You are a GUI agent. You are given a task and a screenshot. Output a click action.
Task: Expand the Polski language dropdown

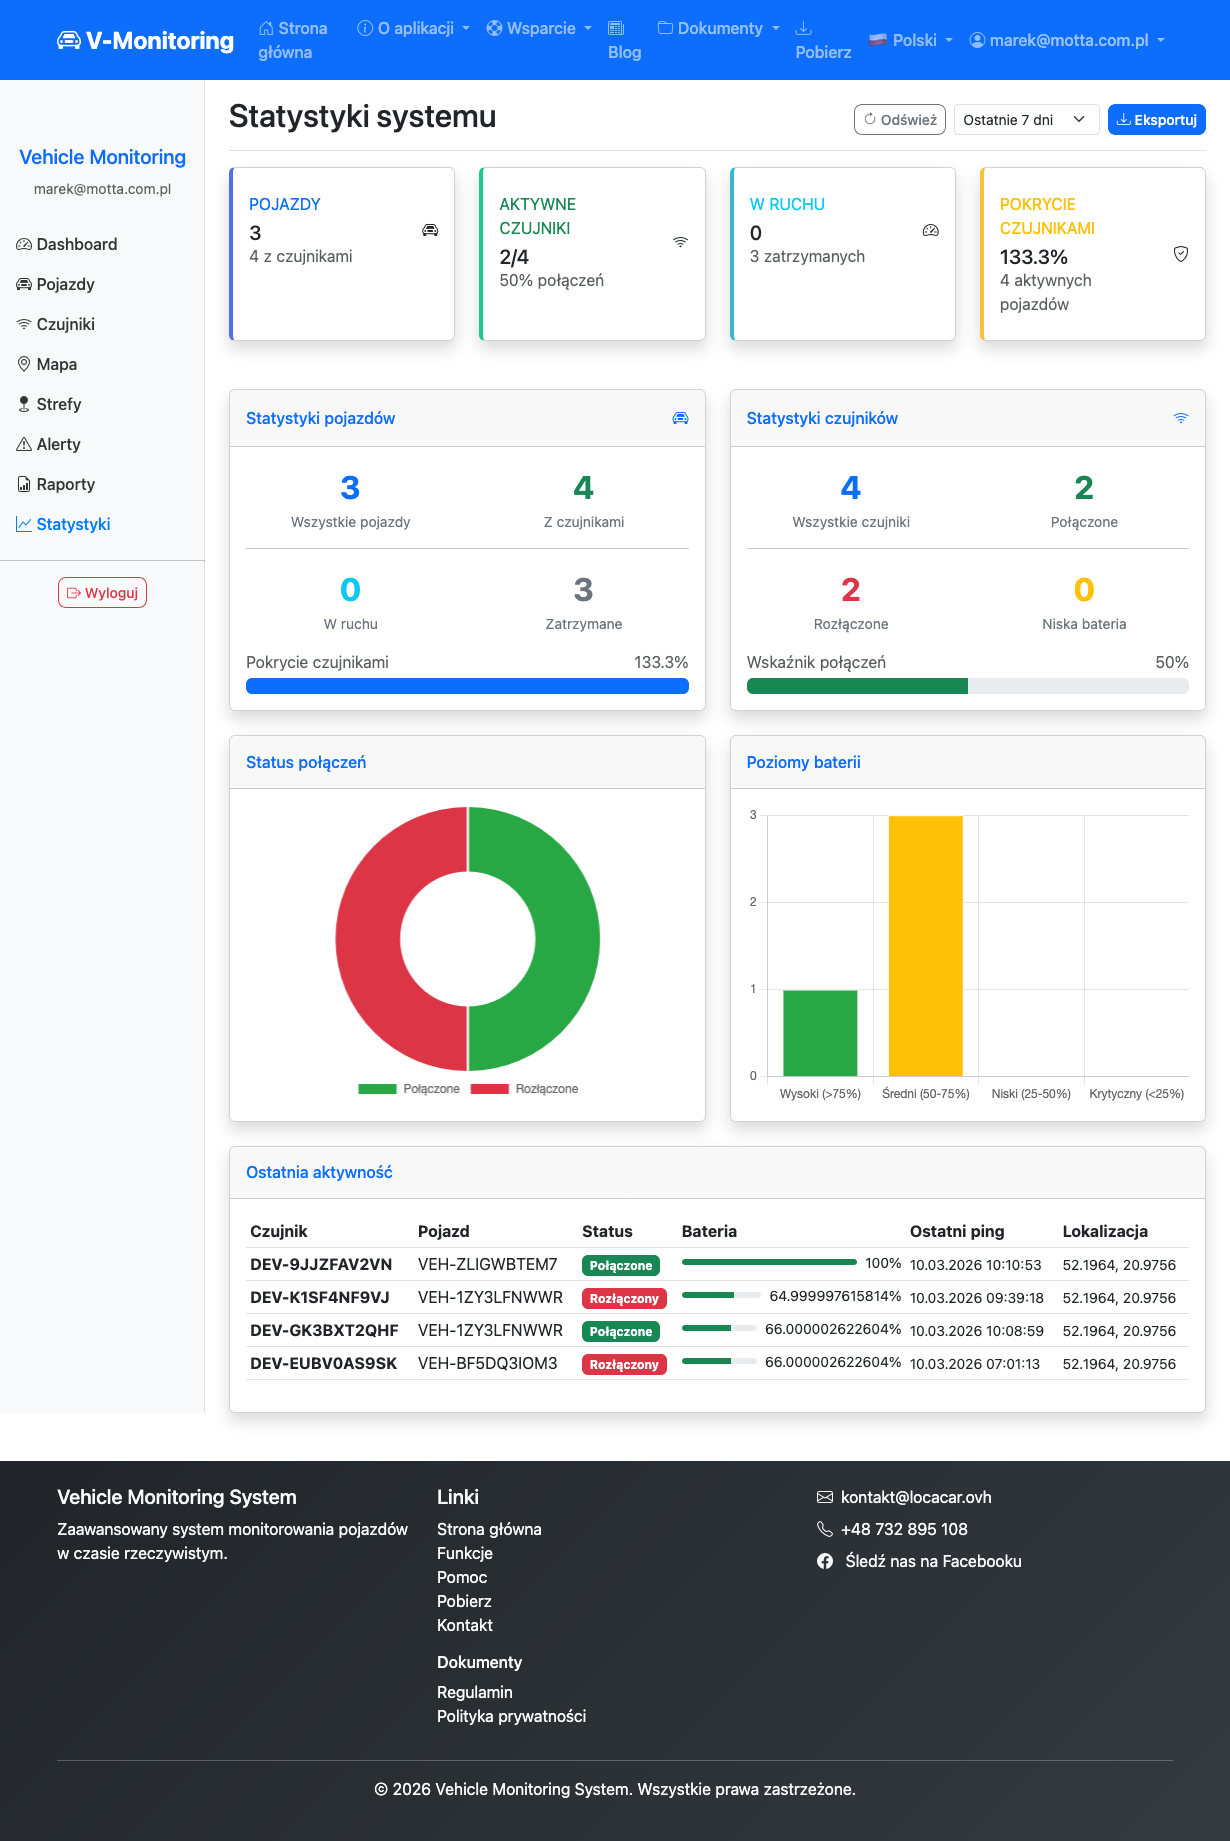(x=911, y=40)
